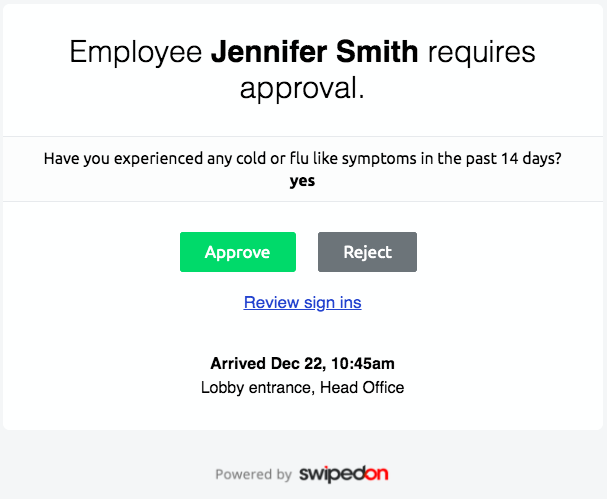The image size is (607, 499).
Task: Click the '10:45am' arrival time
Action: coord(363,364)
